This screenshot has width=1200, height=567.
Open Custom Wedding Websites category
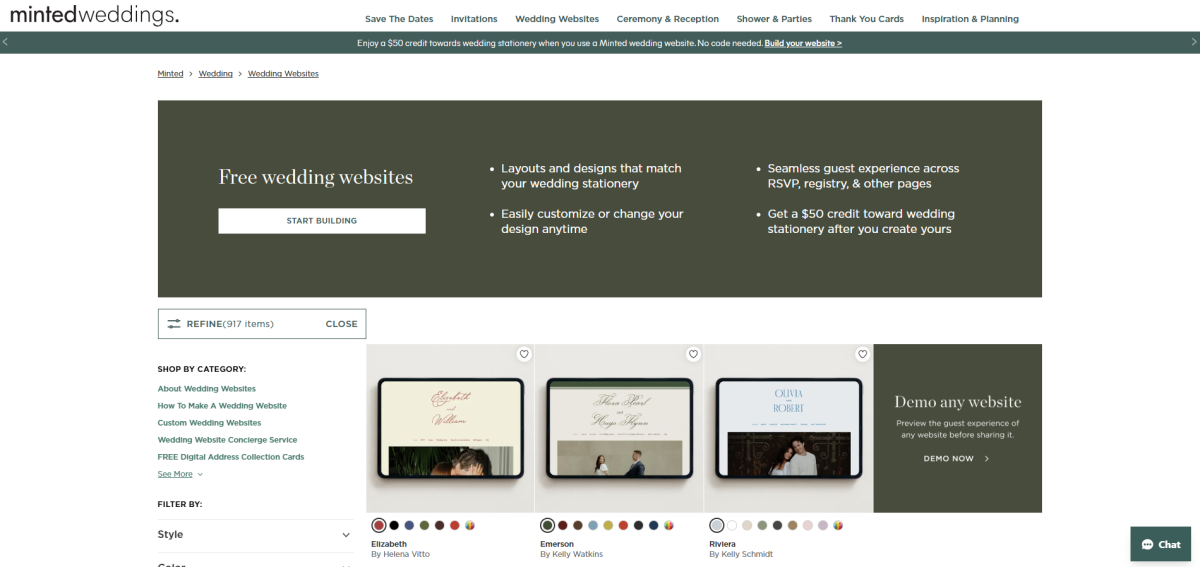(x=210, y=423)
